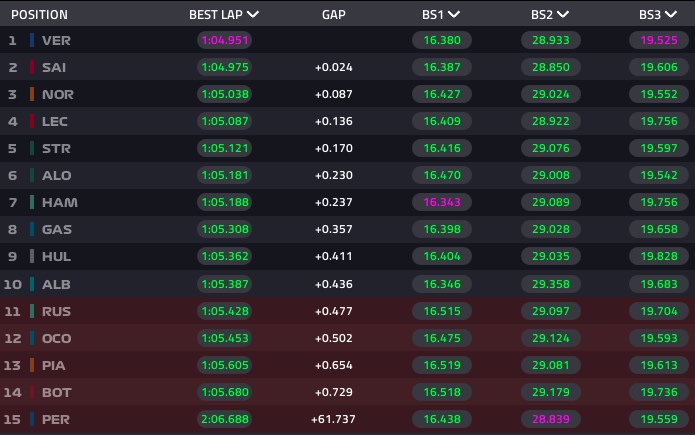Click HAM's teal team color marker
The width and height of the screenshot is (695, 435).
pos(32,202)
